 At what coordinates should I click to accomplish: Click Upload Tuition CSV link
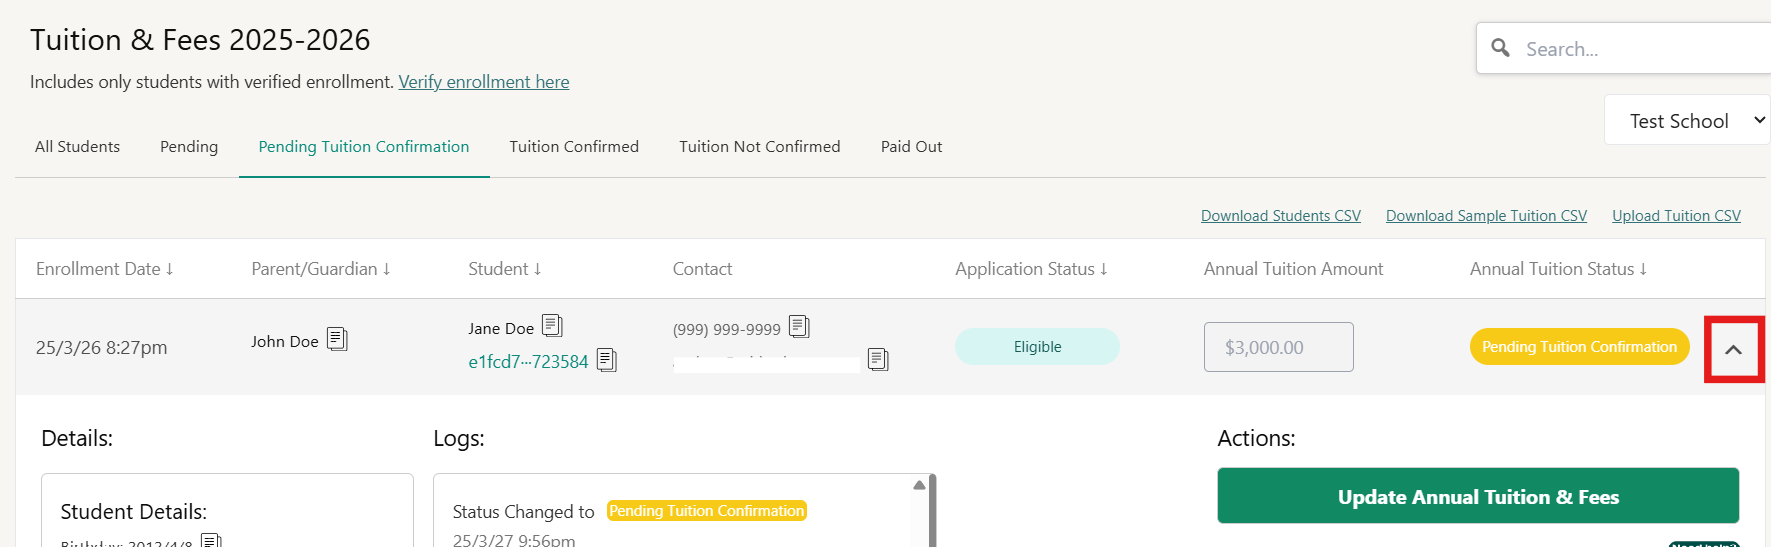[x=1676, y=216]
